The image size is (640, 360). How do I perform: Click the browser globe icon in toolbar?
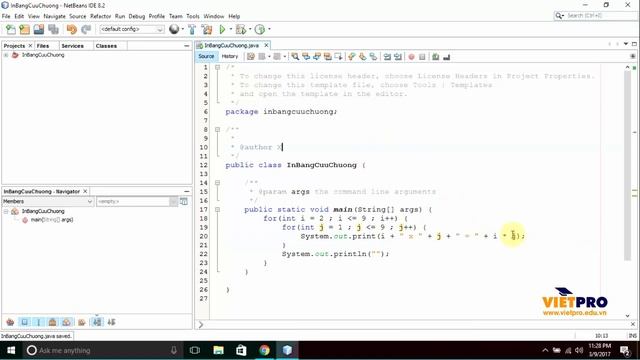[x=174, y=29]
